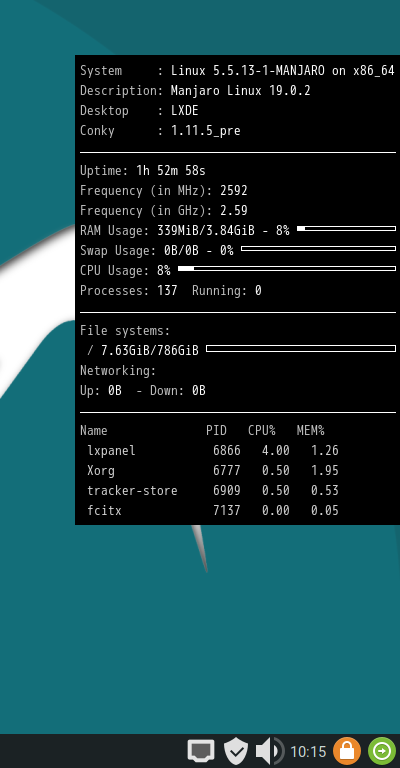Click the root filesystem usage bar
Screen dimensions: 400x768
coord(301,348)
